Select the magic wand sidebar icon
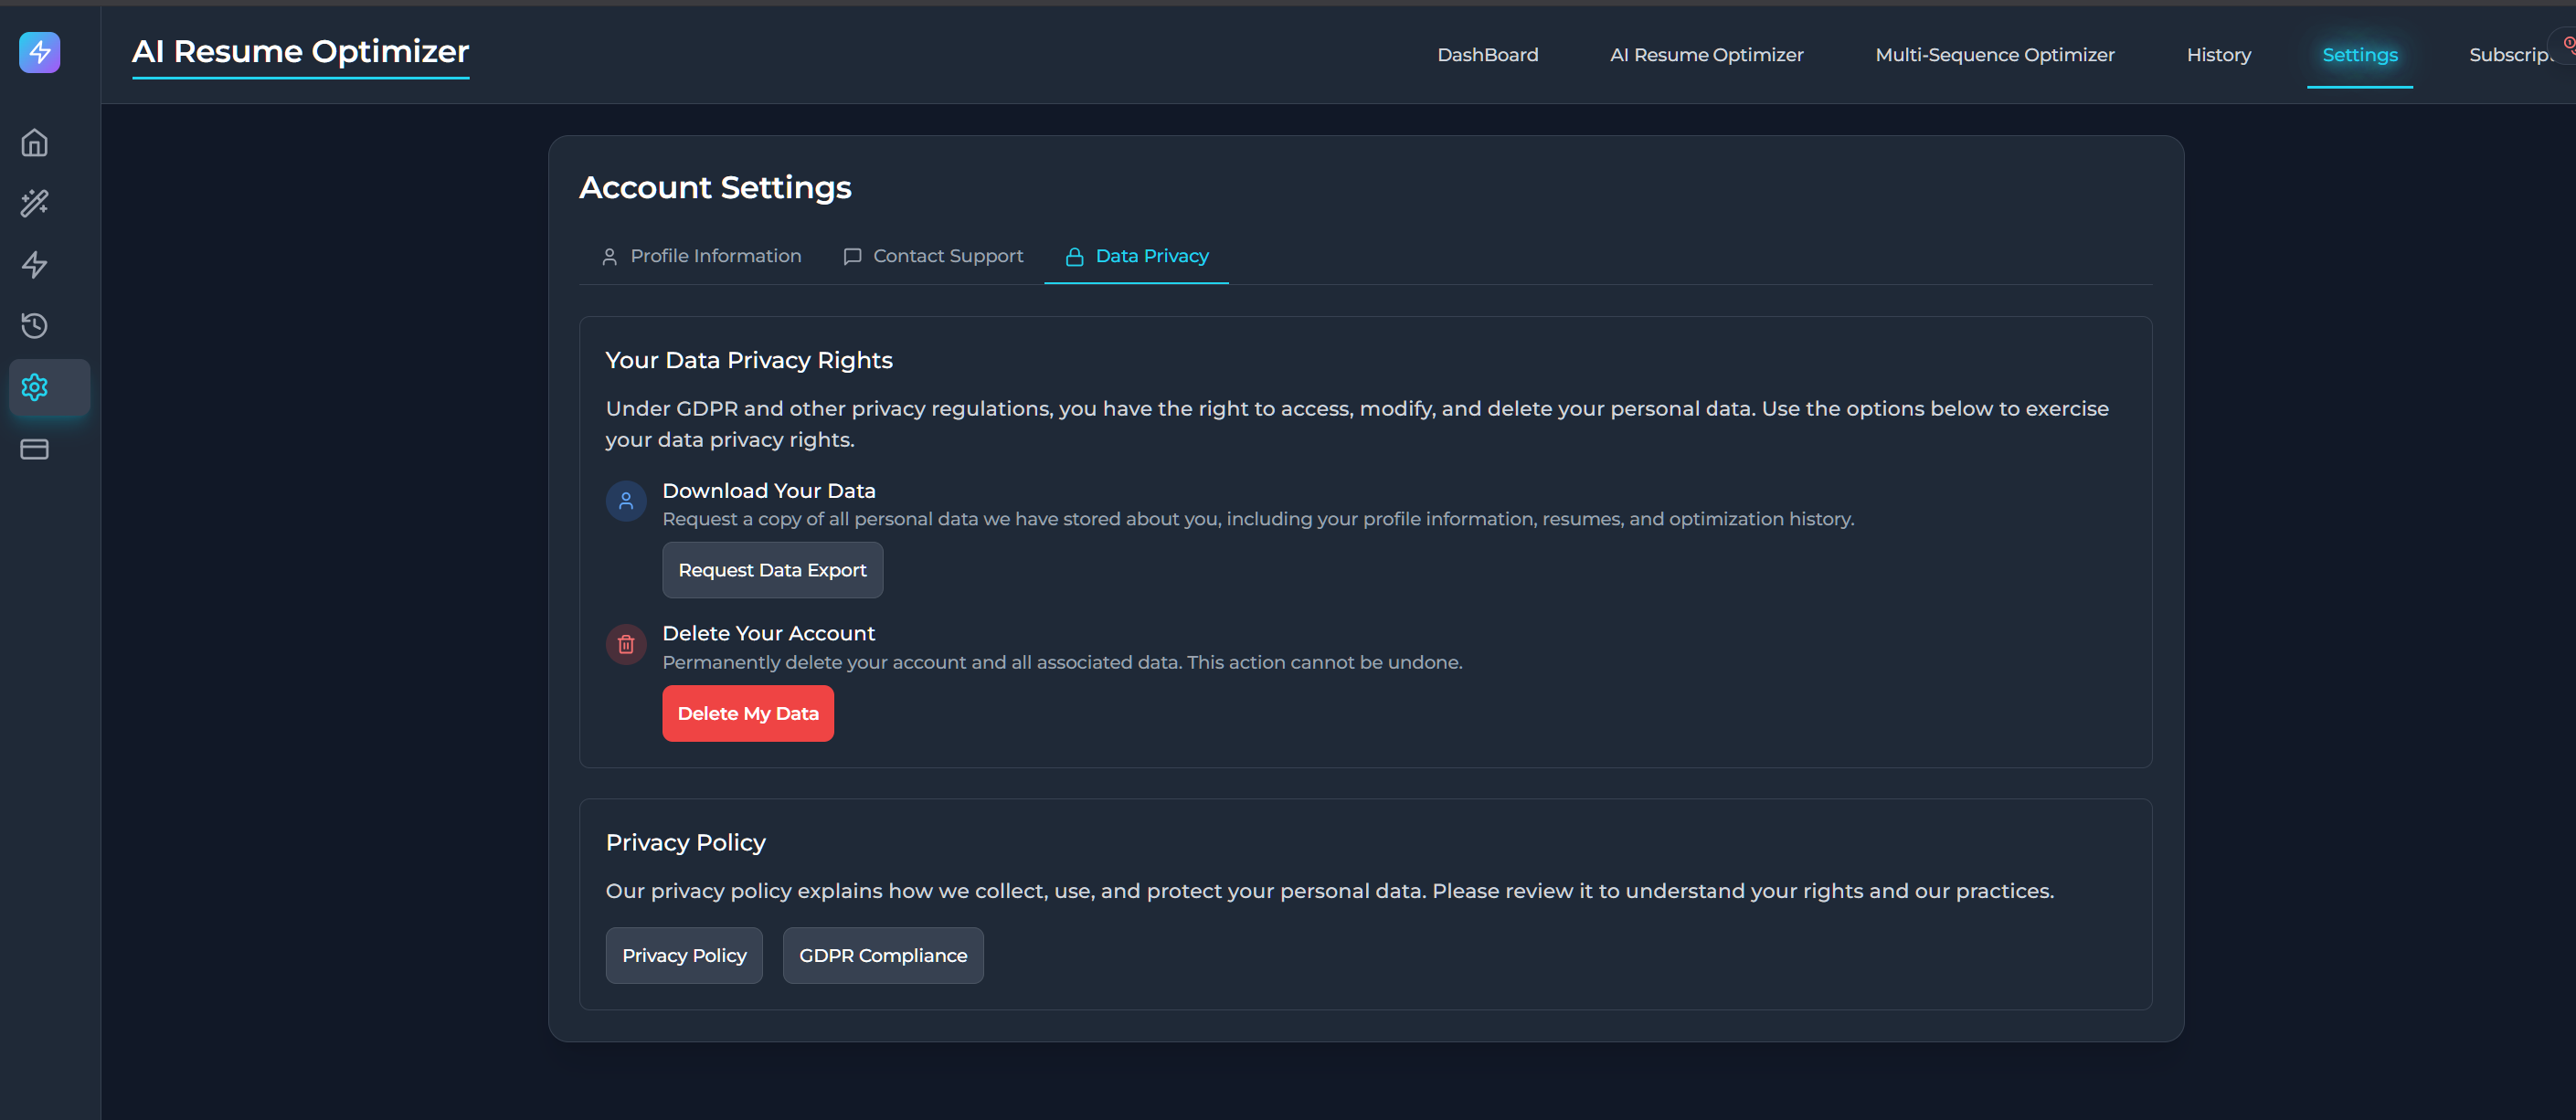This screenshot has width=2576, height=1120. pyautogui.click(x=35, y=204)
